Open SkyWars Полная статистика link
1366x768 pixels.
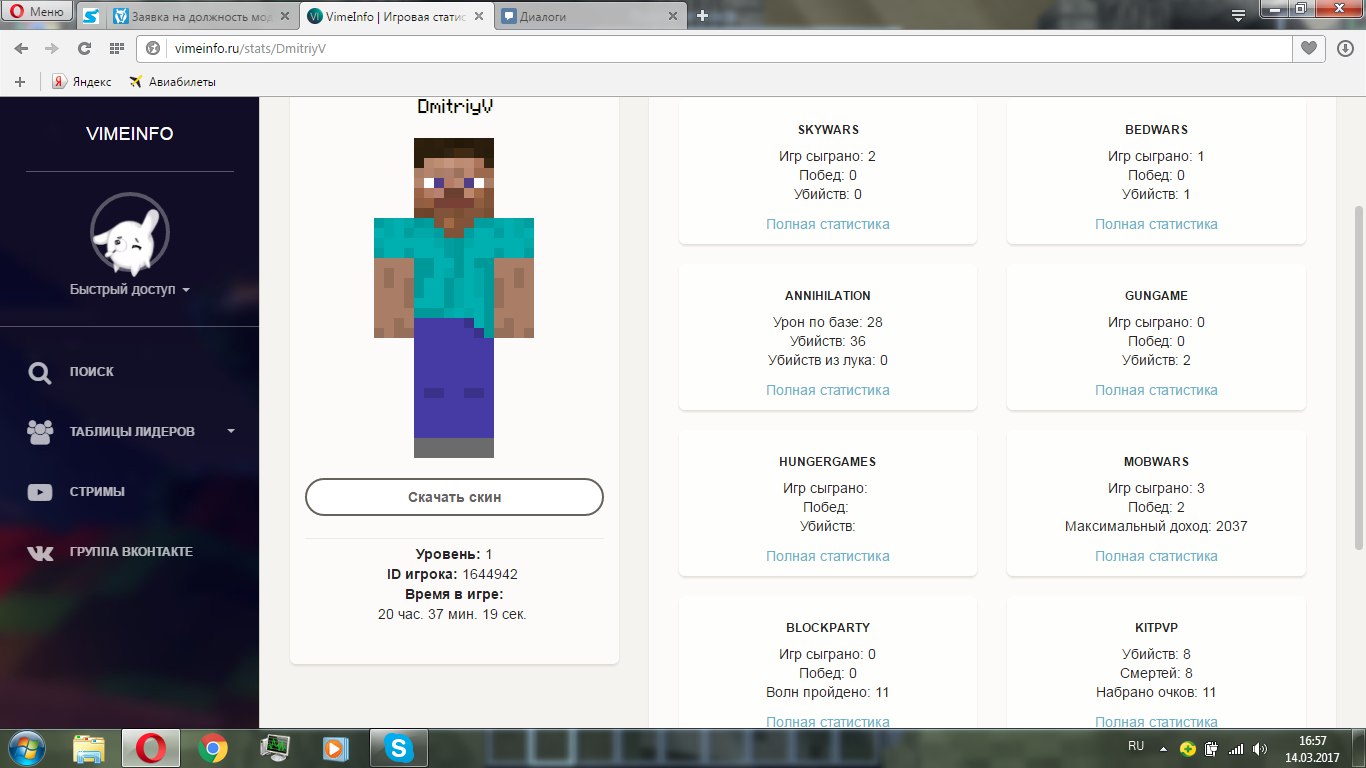click(x=828, y=224)
